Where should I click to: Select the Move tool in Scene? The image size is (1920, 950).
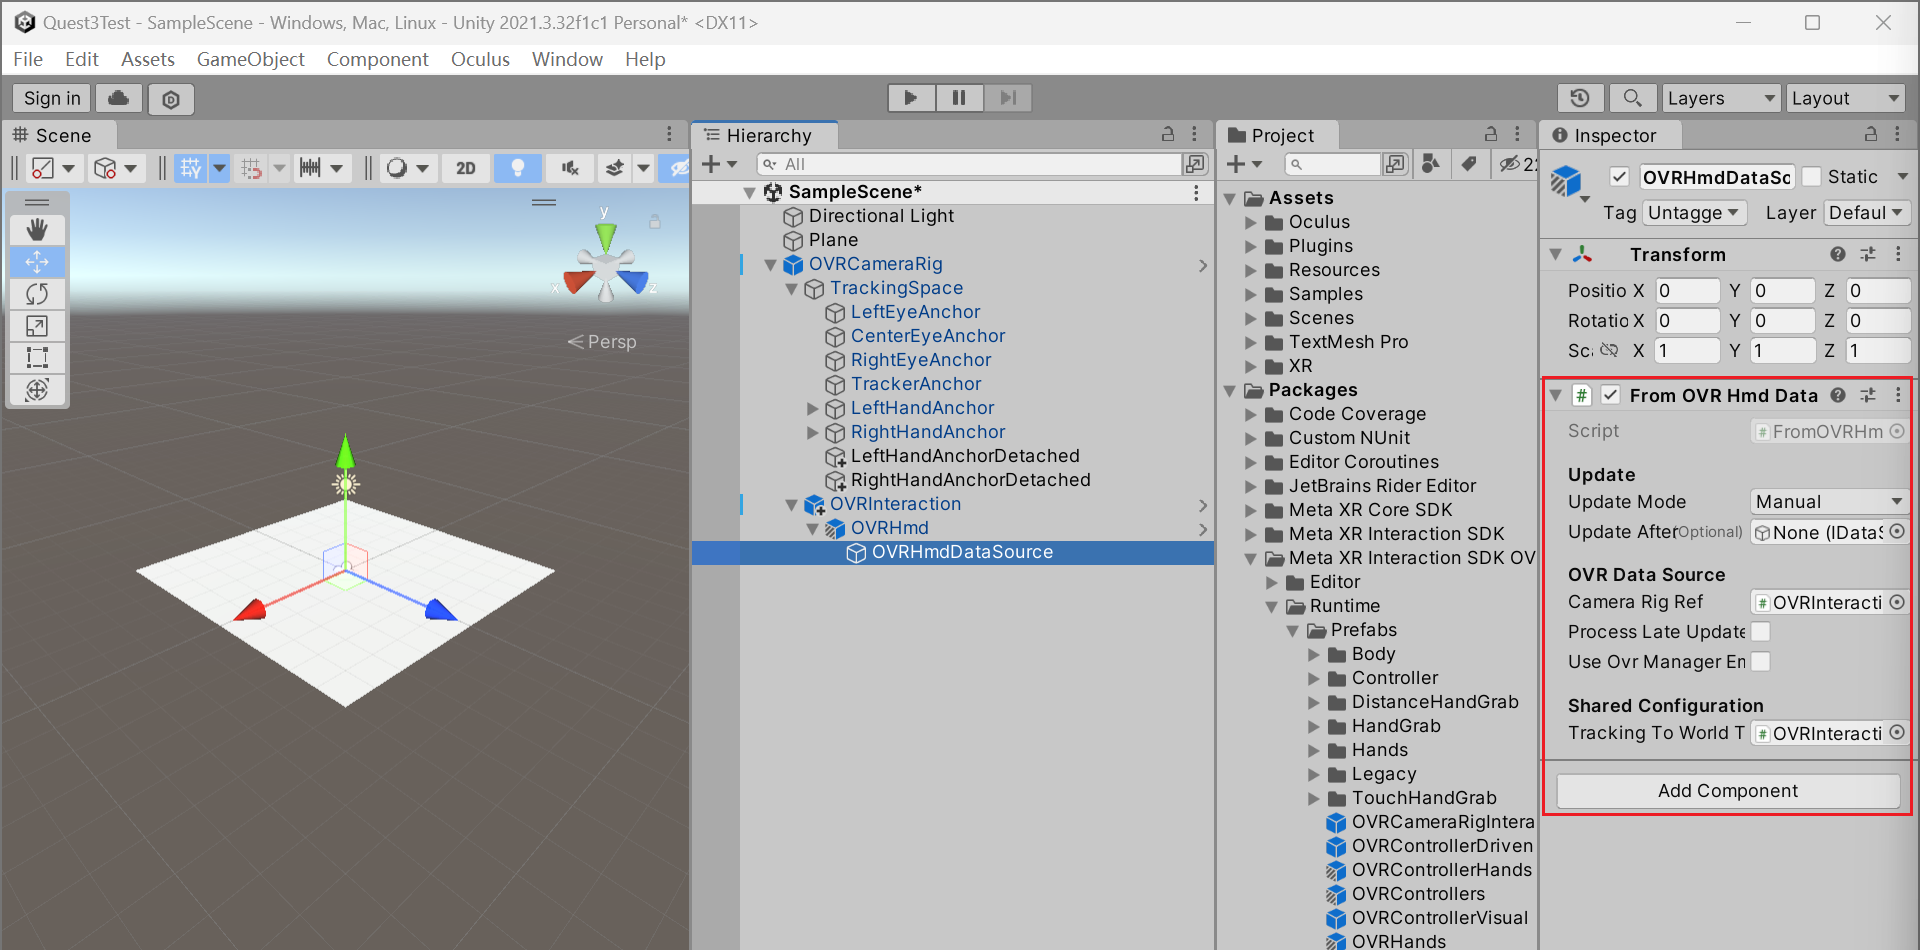(37, 262)
